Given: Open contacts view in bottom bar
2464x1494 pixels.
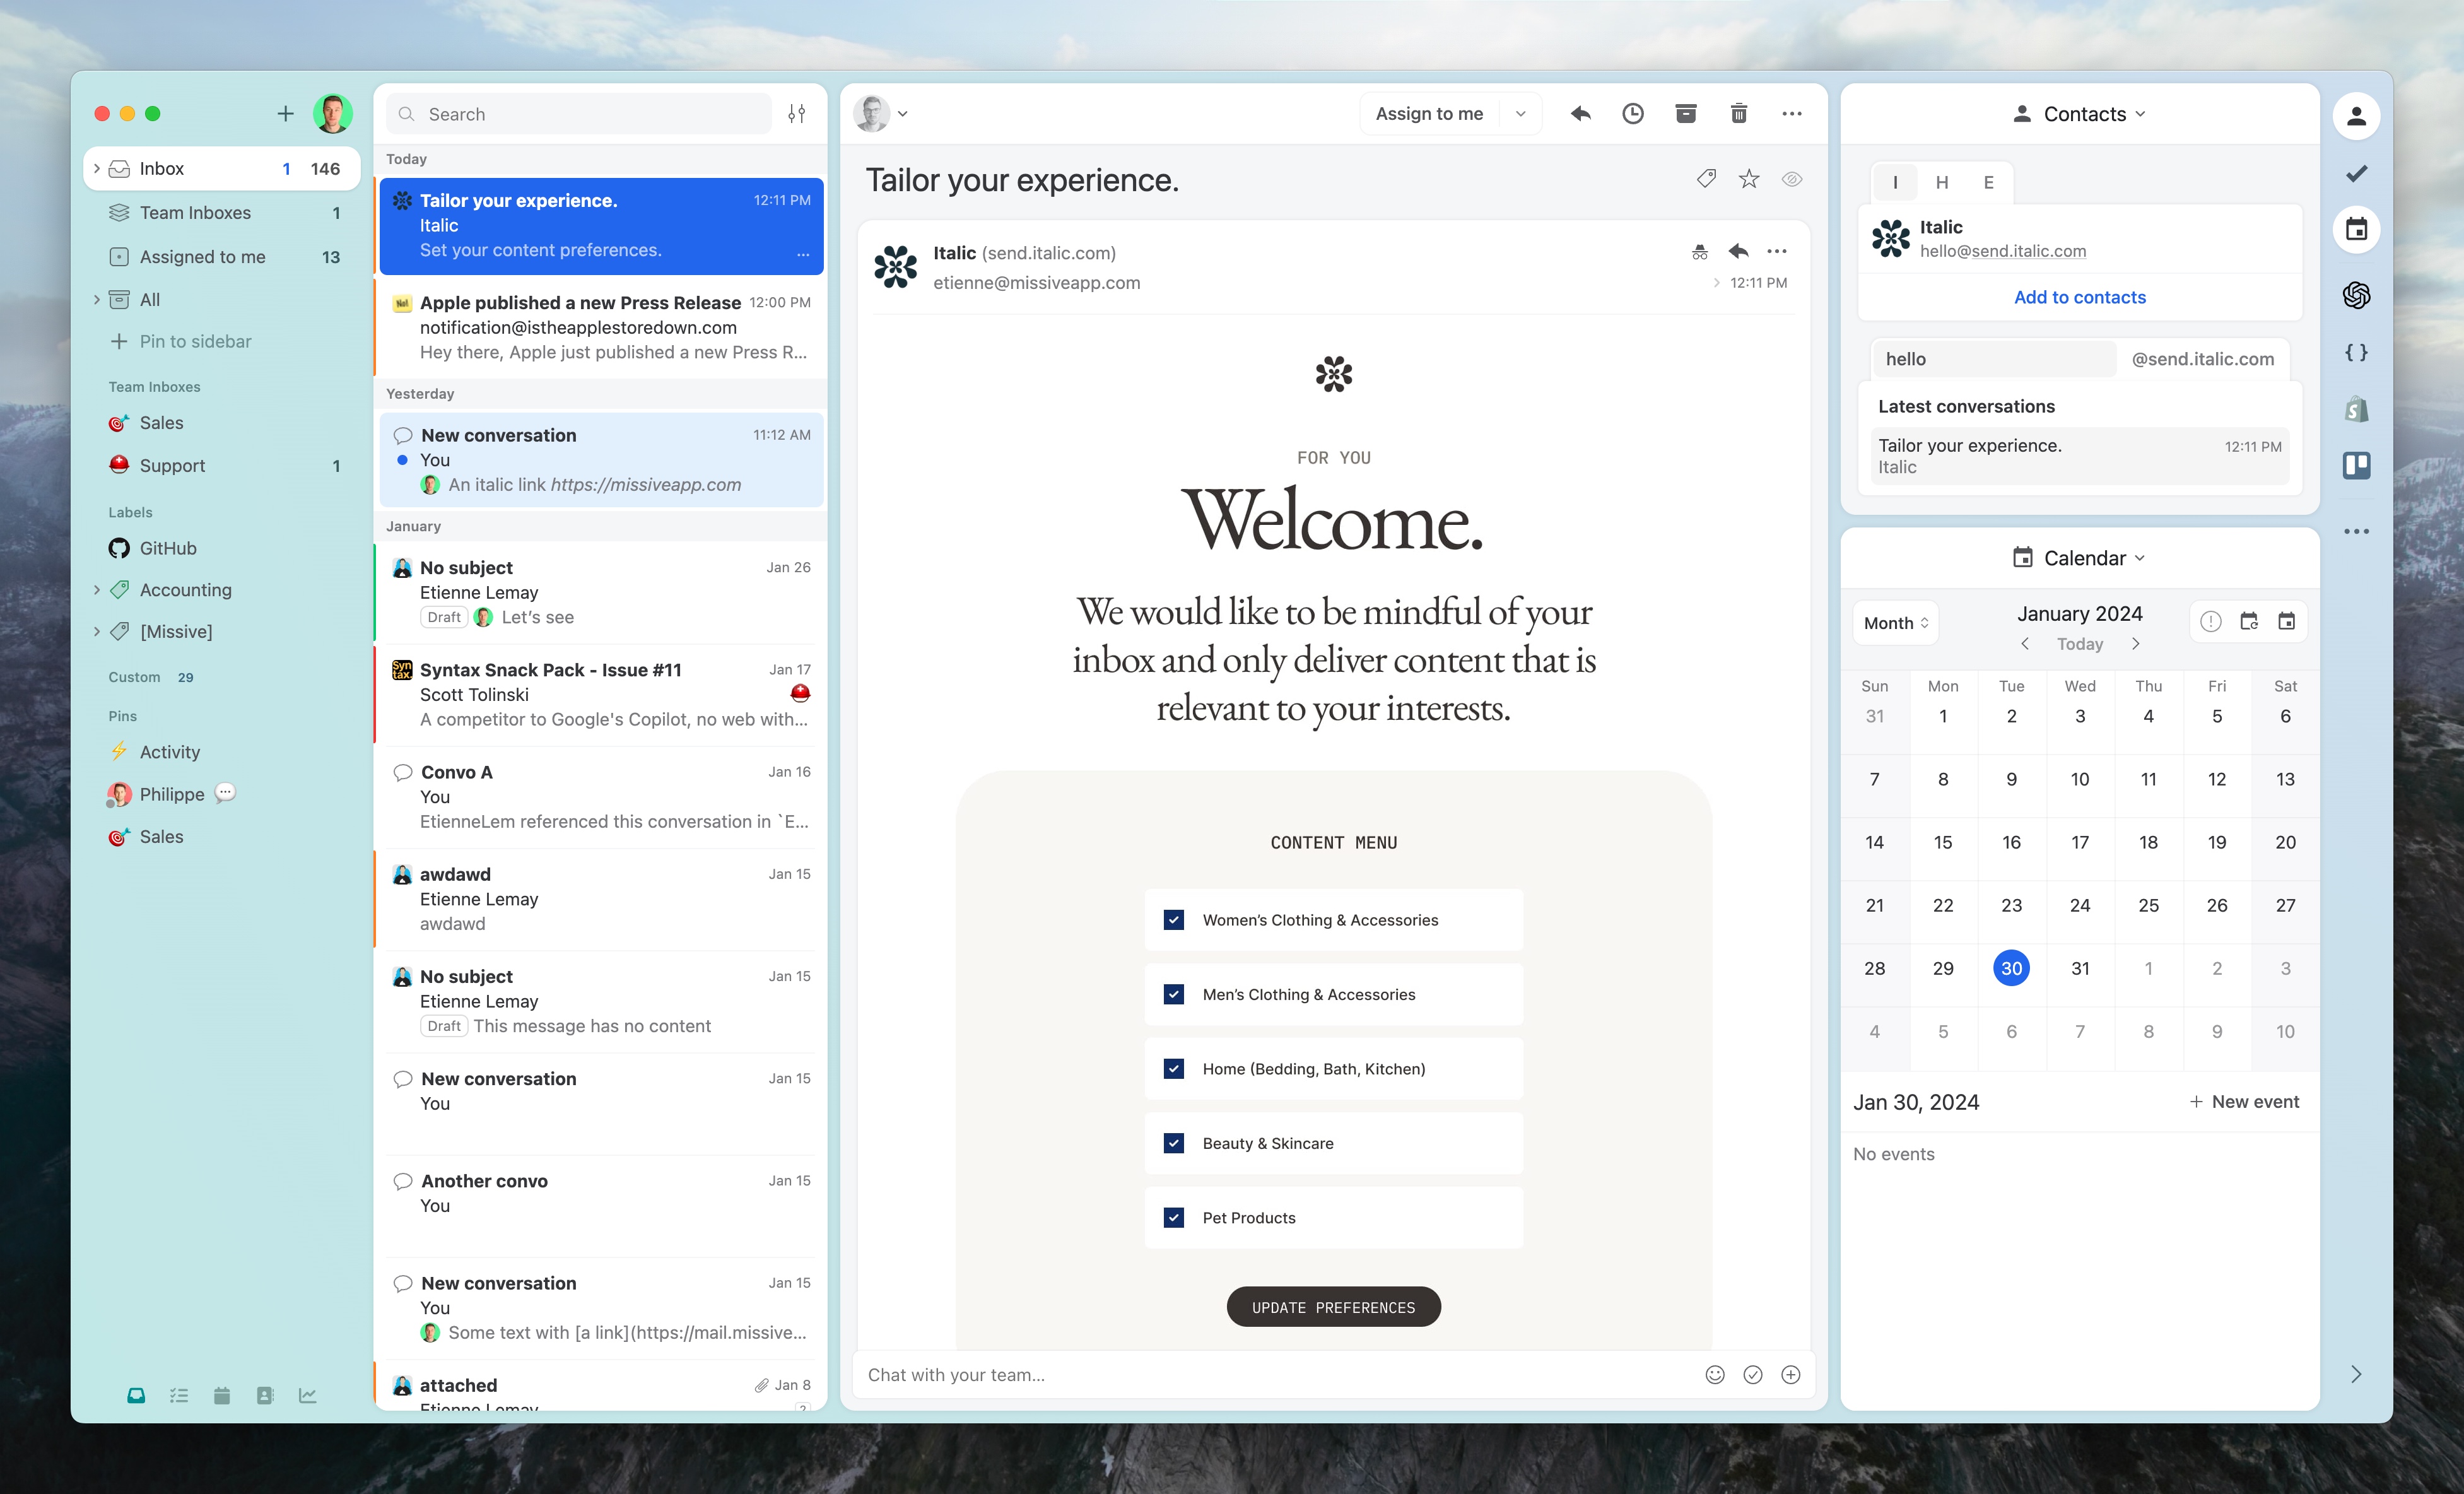Looking at the screenshot, I should point(265,1395).
